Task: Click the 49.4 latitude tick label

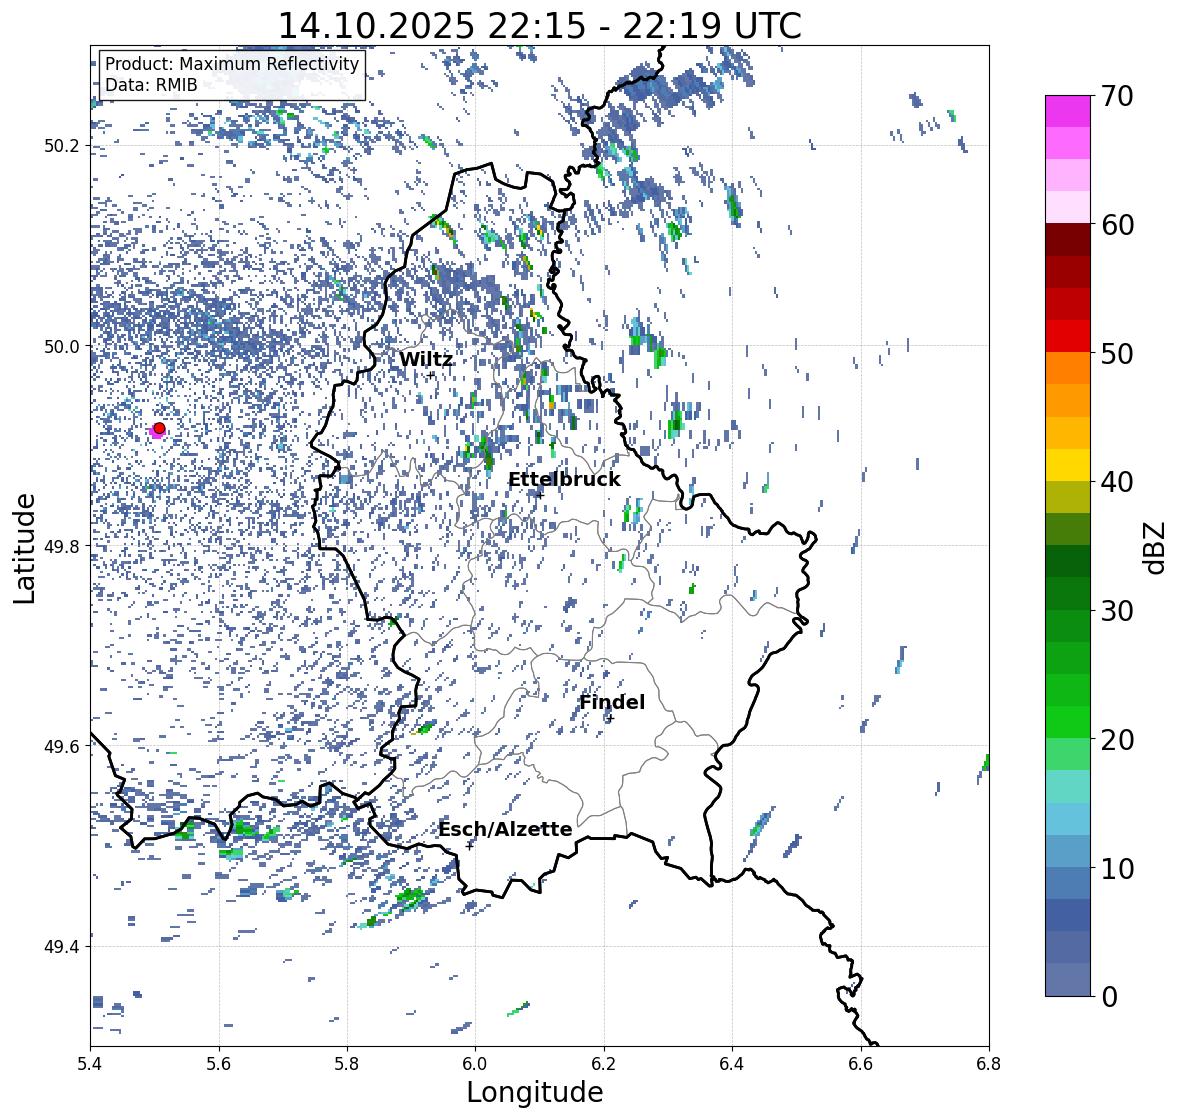Action: pos(60,947)
